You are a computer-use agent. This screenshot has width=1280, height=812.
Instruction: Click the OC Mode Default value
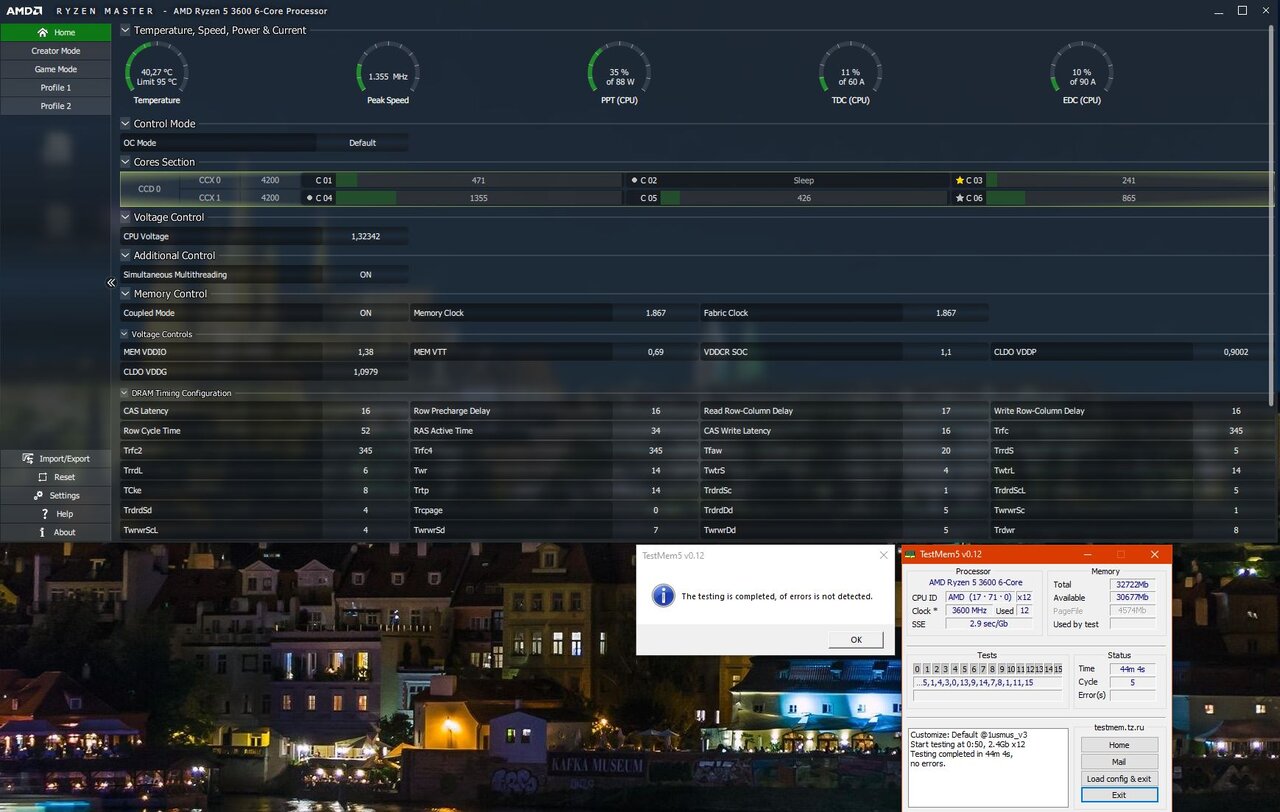tap(362, 143)
